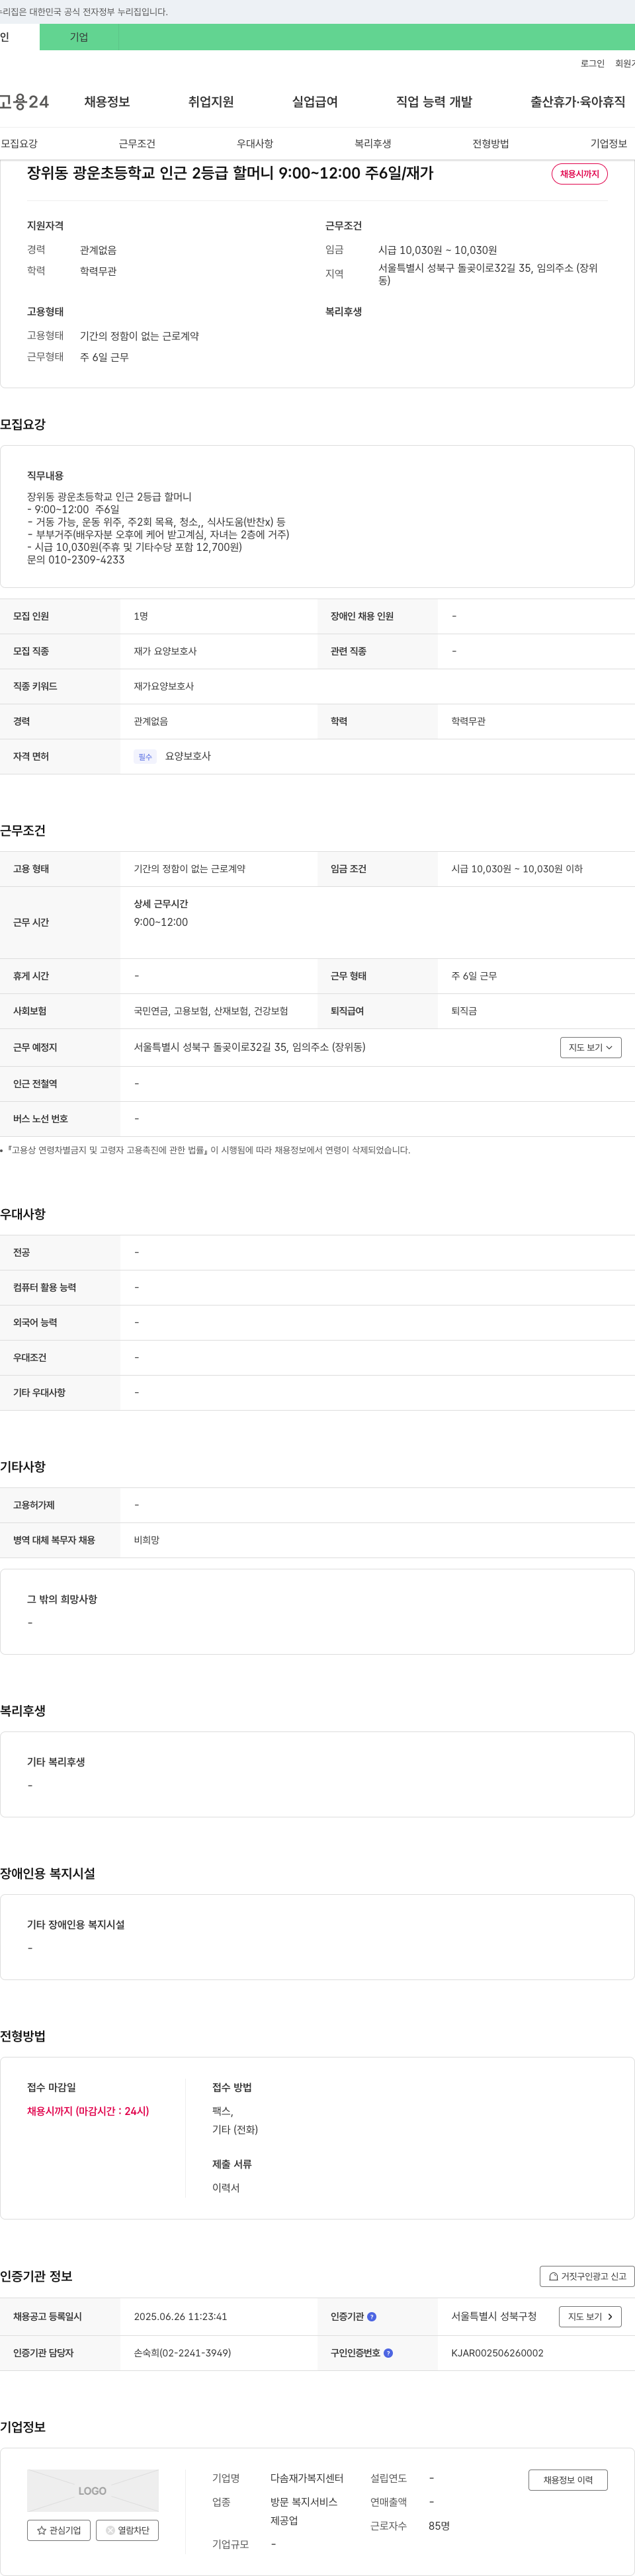This screenshot has width=635, height=2576.
Task: Click the 필수 badge beside 요양보호사
Action: (x=145, y=757)
